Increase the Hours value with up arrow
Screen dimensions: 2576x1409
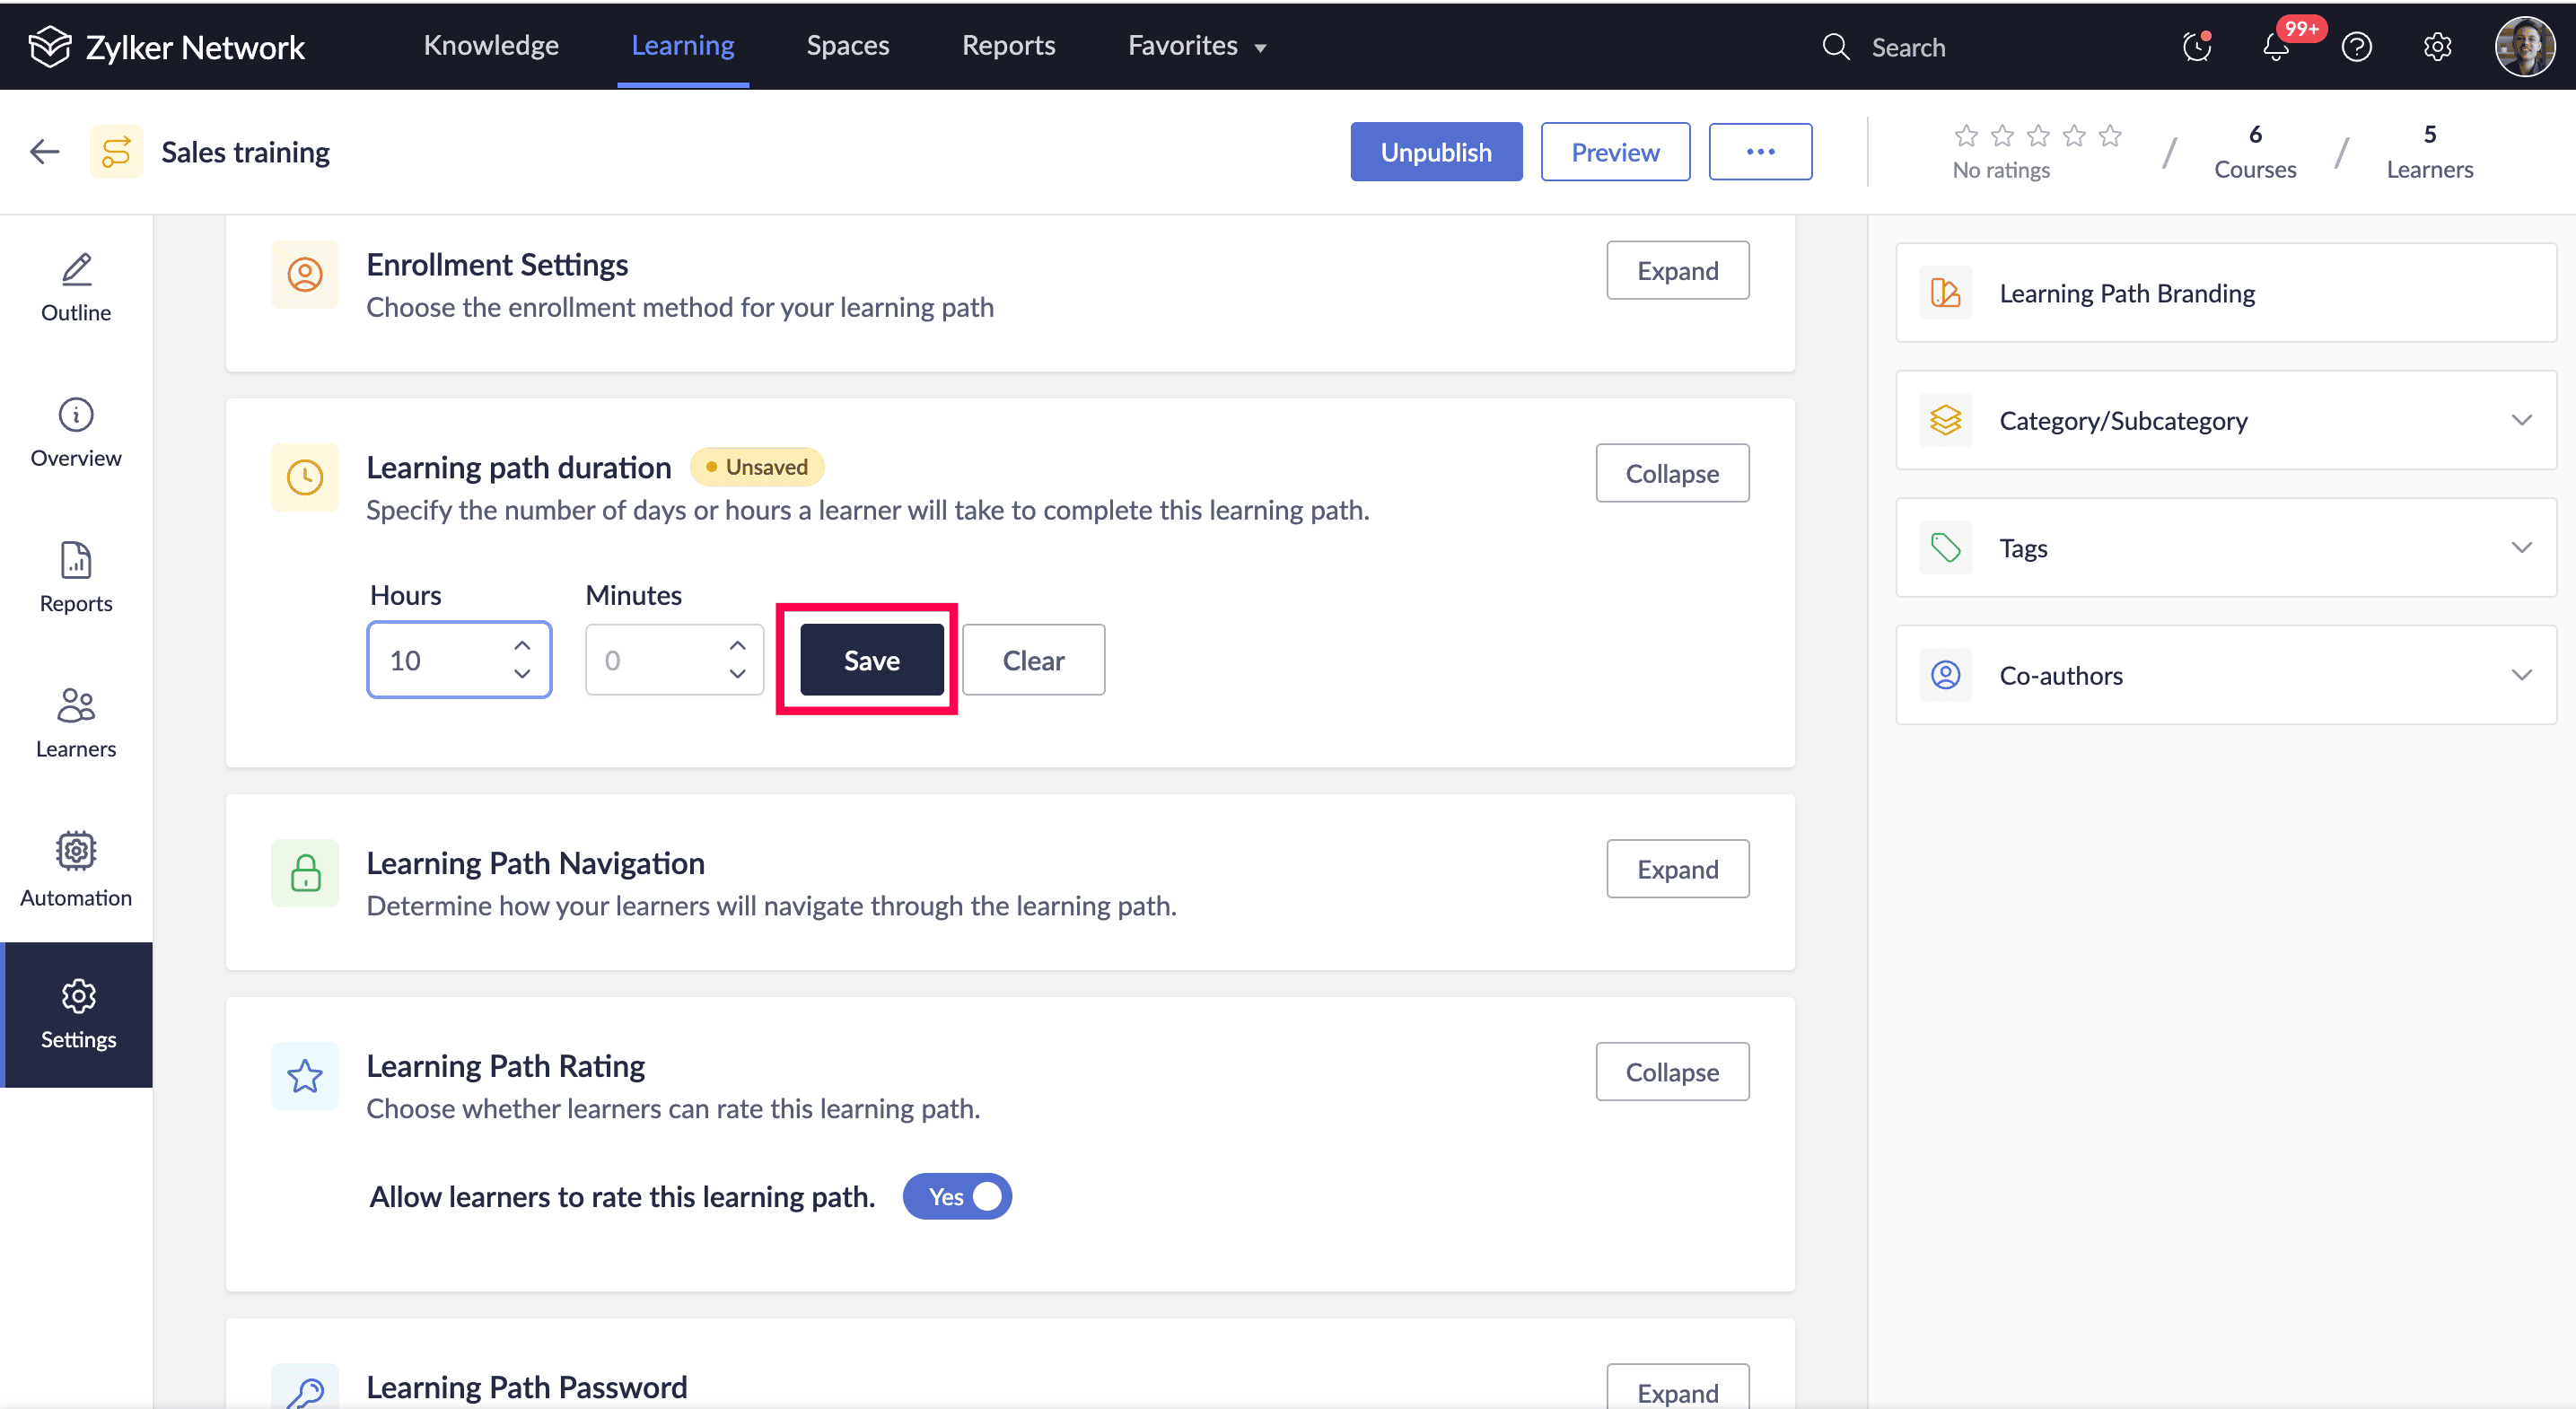click(x=522, y=645)
